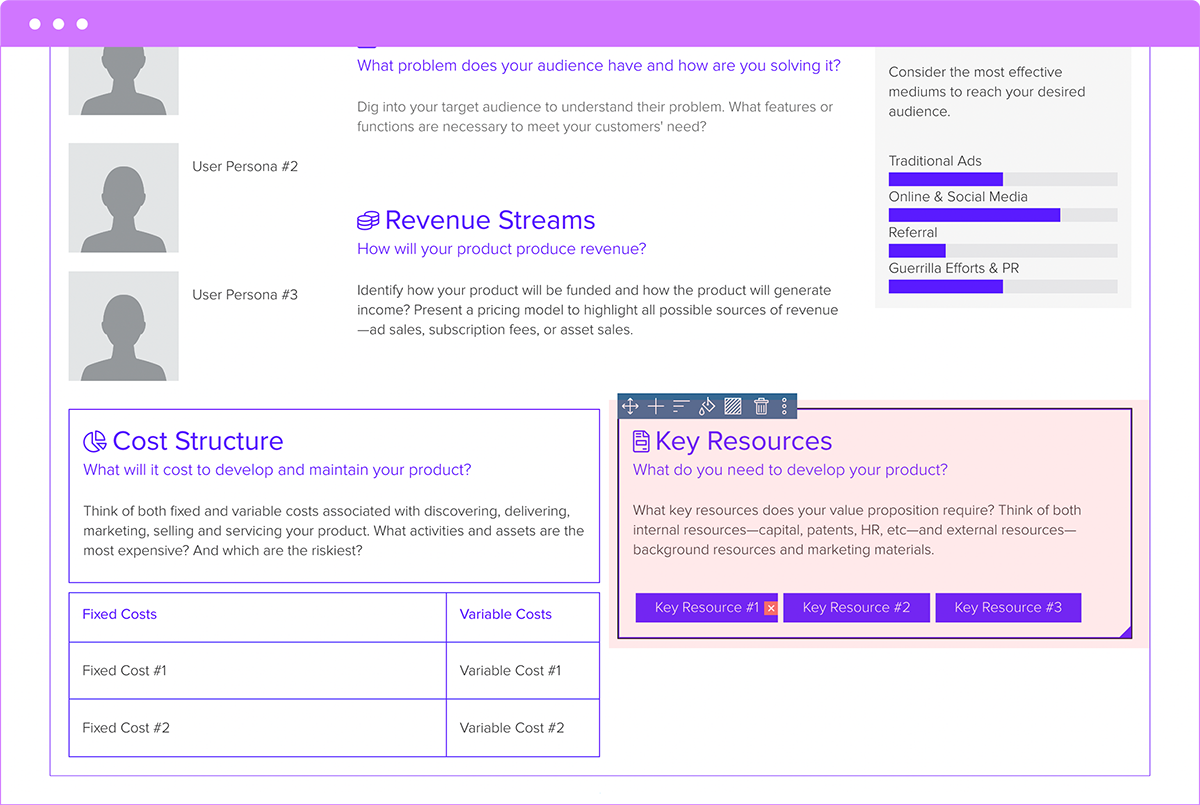Click the pattern fill icon in the toolbar
This screenshot has width=1200, height=805.
733,406
